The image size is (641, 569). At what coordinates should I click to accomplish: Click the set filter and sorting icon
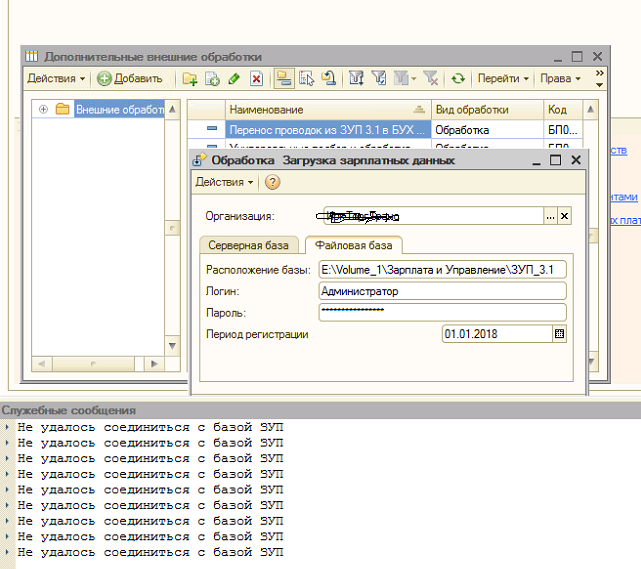(x=356, y=78)
